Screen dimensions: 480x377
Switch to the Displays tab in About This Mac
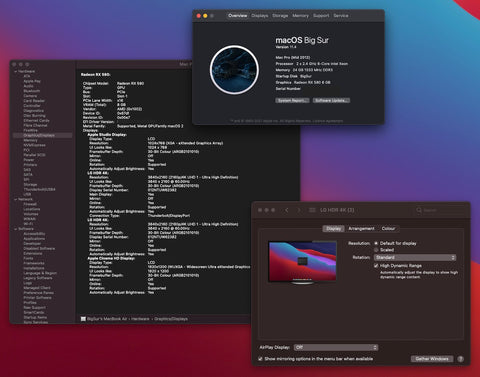click(260, 16)
